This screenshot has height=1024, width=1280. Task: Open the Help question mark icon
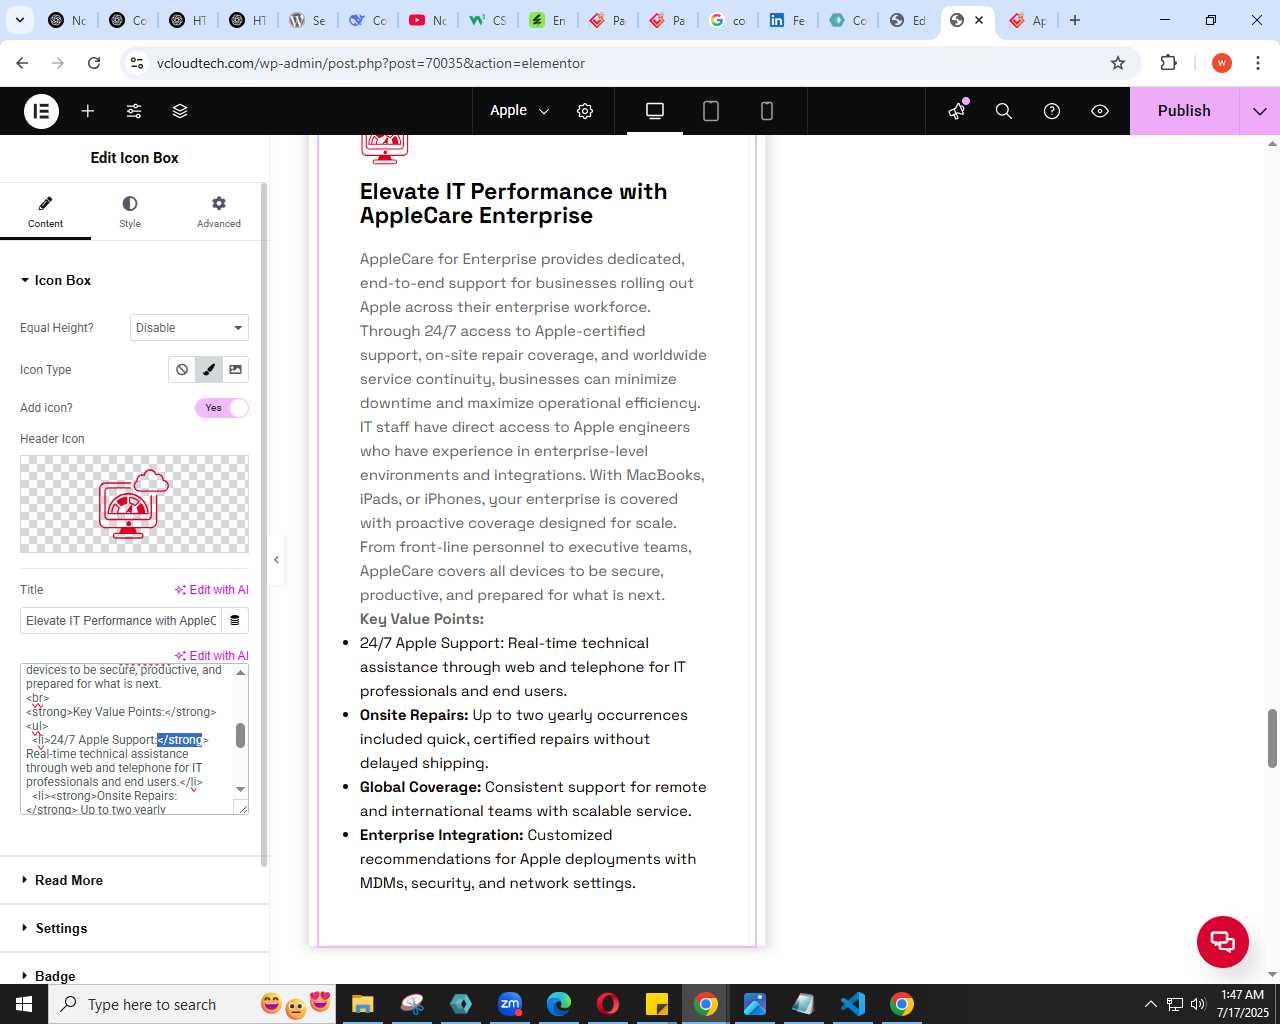1052,111
